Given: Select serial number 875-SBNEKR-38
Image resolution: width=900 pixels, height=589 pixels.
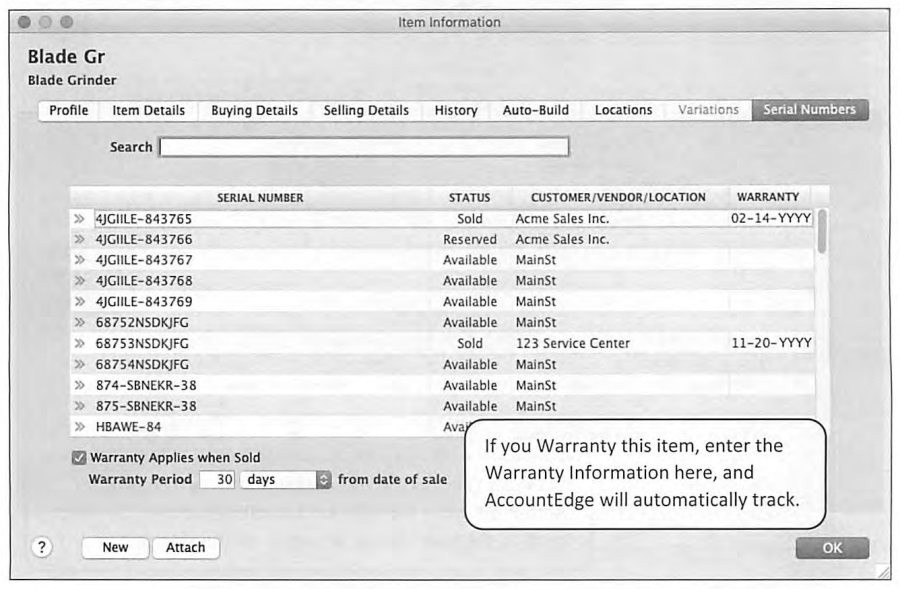Looking at the screenshot, I should 146,406.
